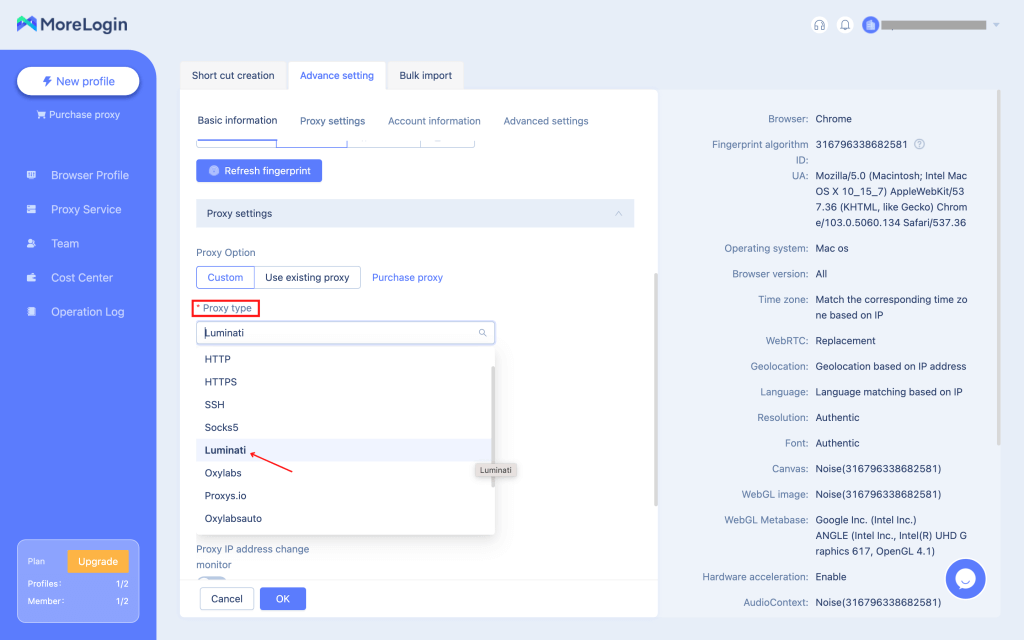Choose Use existing proxy option
This screenshot has height=640, width=1024.
(x=307, y=278)
